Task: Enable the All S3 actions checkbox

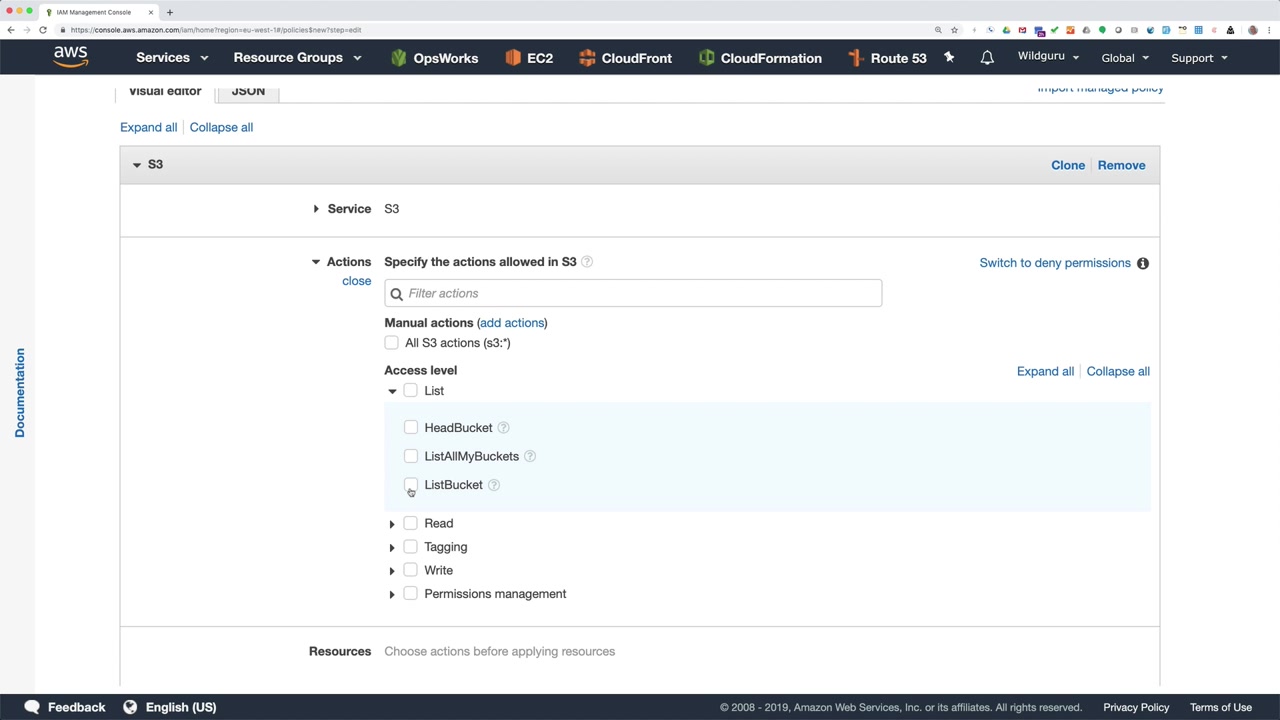Action: click(392, 343)
